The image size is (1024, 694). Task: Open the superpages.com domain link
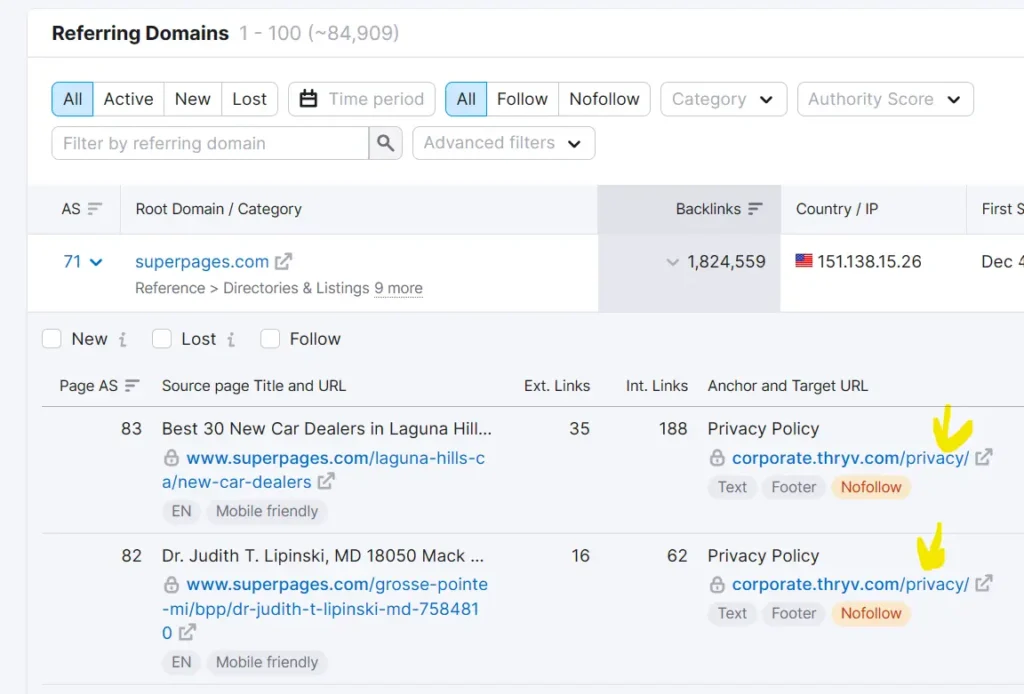point(202,262)
